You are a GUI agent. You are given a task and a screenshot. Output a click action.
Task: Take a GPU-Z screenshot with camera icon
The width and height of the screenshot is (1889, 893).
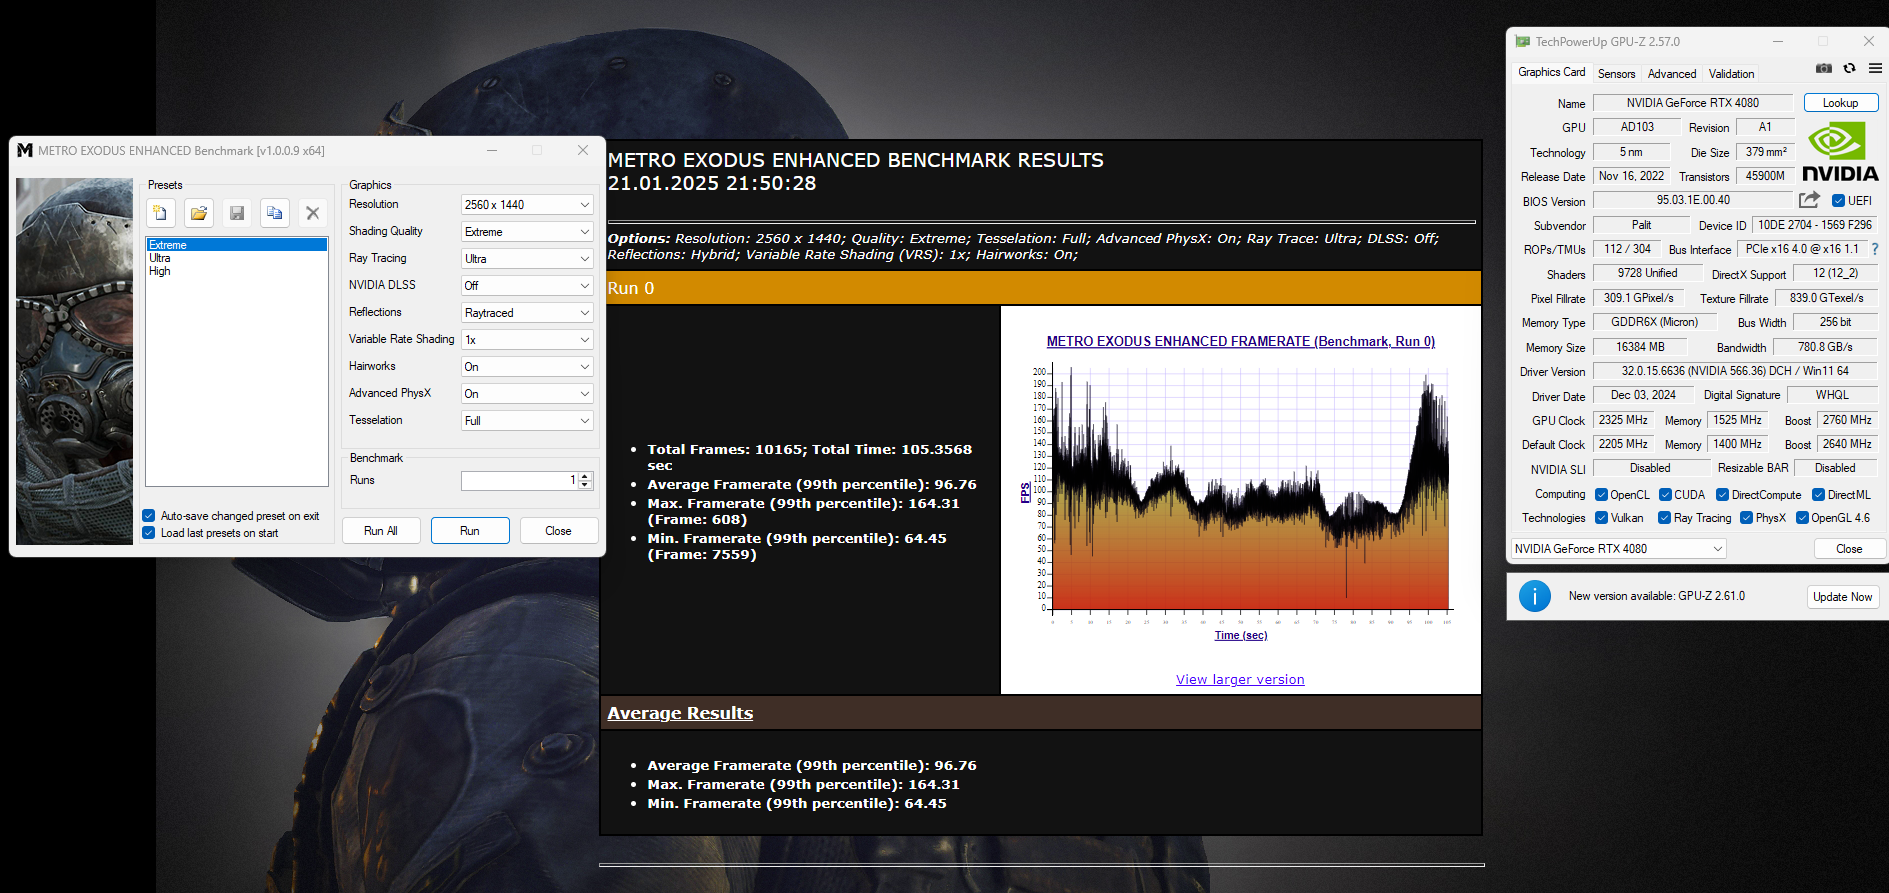1824,68
